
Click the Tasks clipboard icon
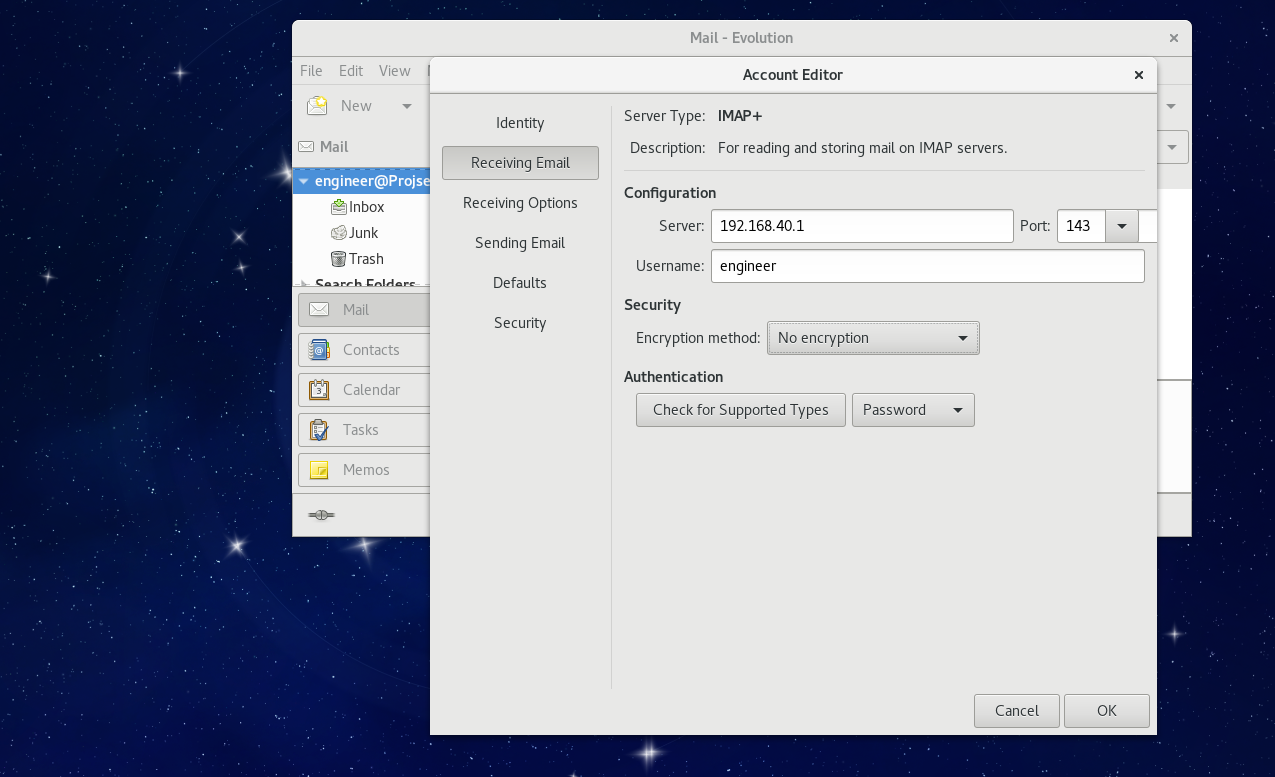click(x=319, y=430)
